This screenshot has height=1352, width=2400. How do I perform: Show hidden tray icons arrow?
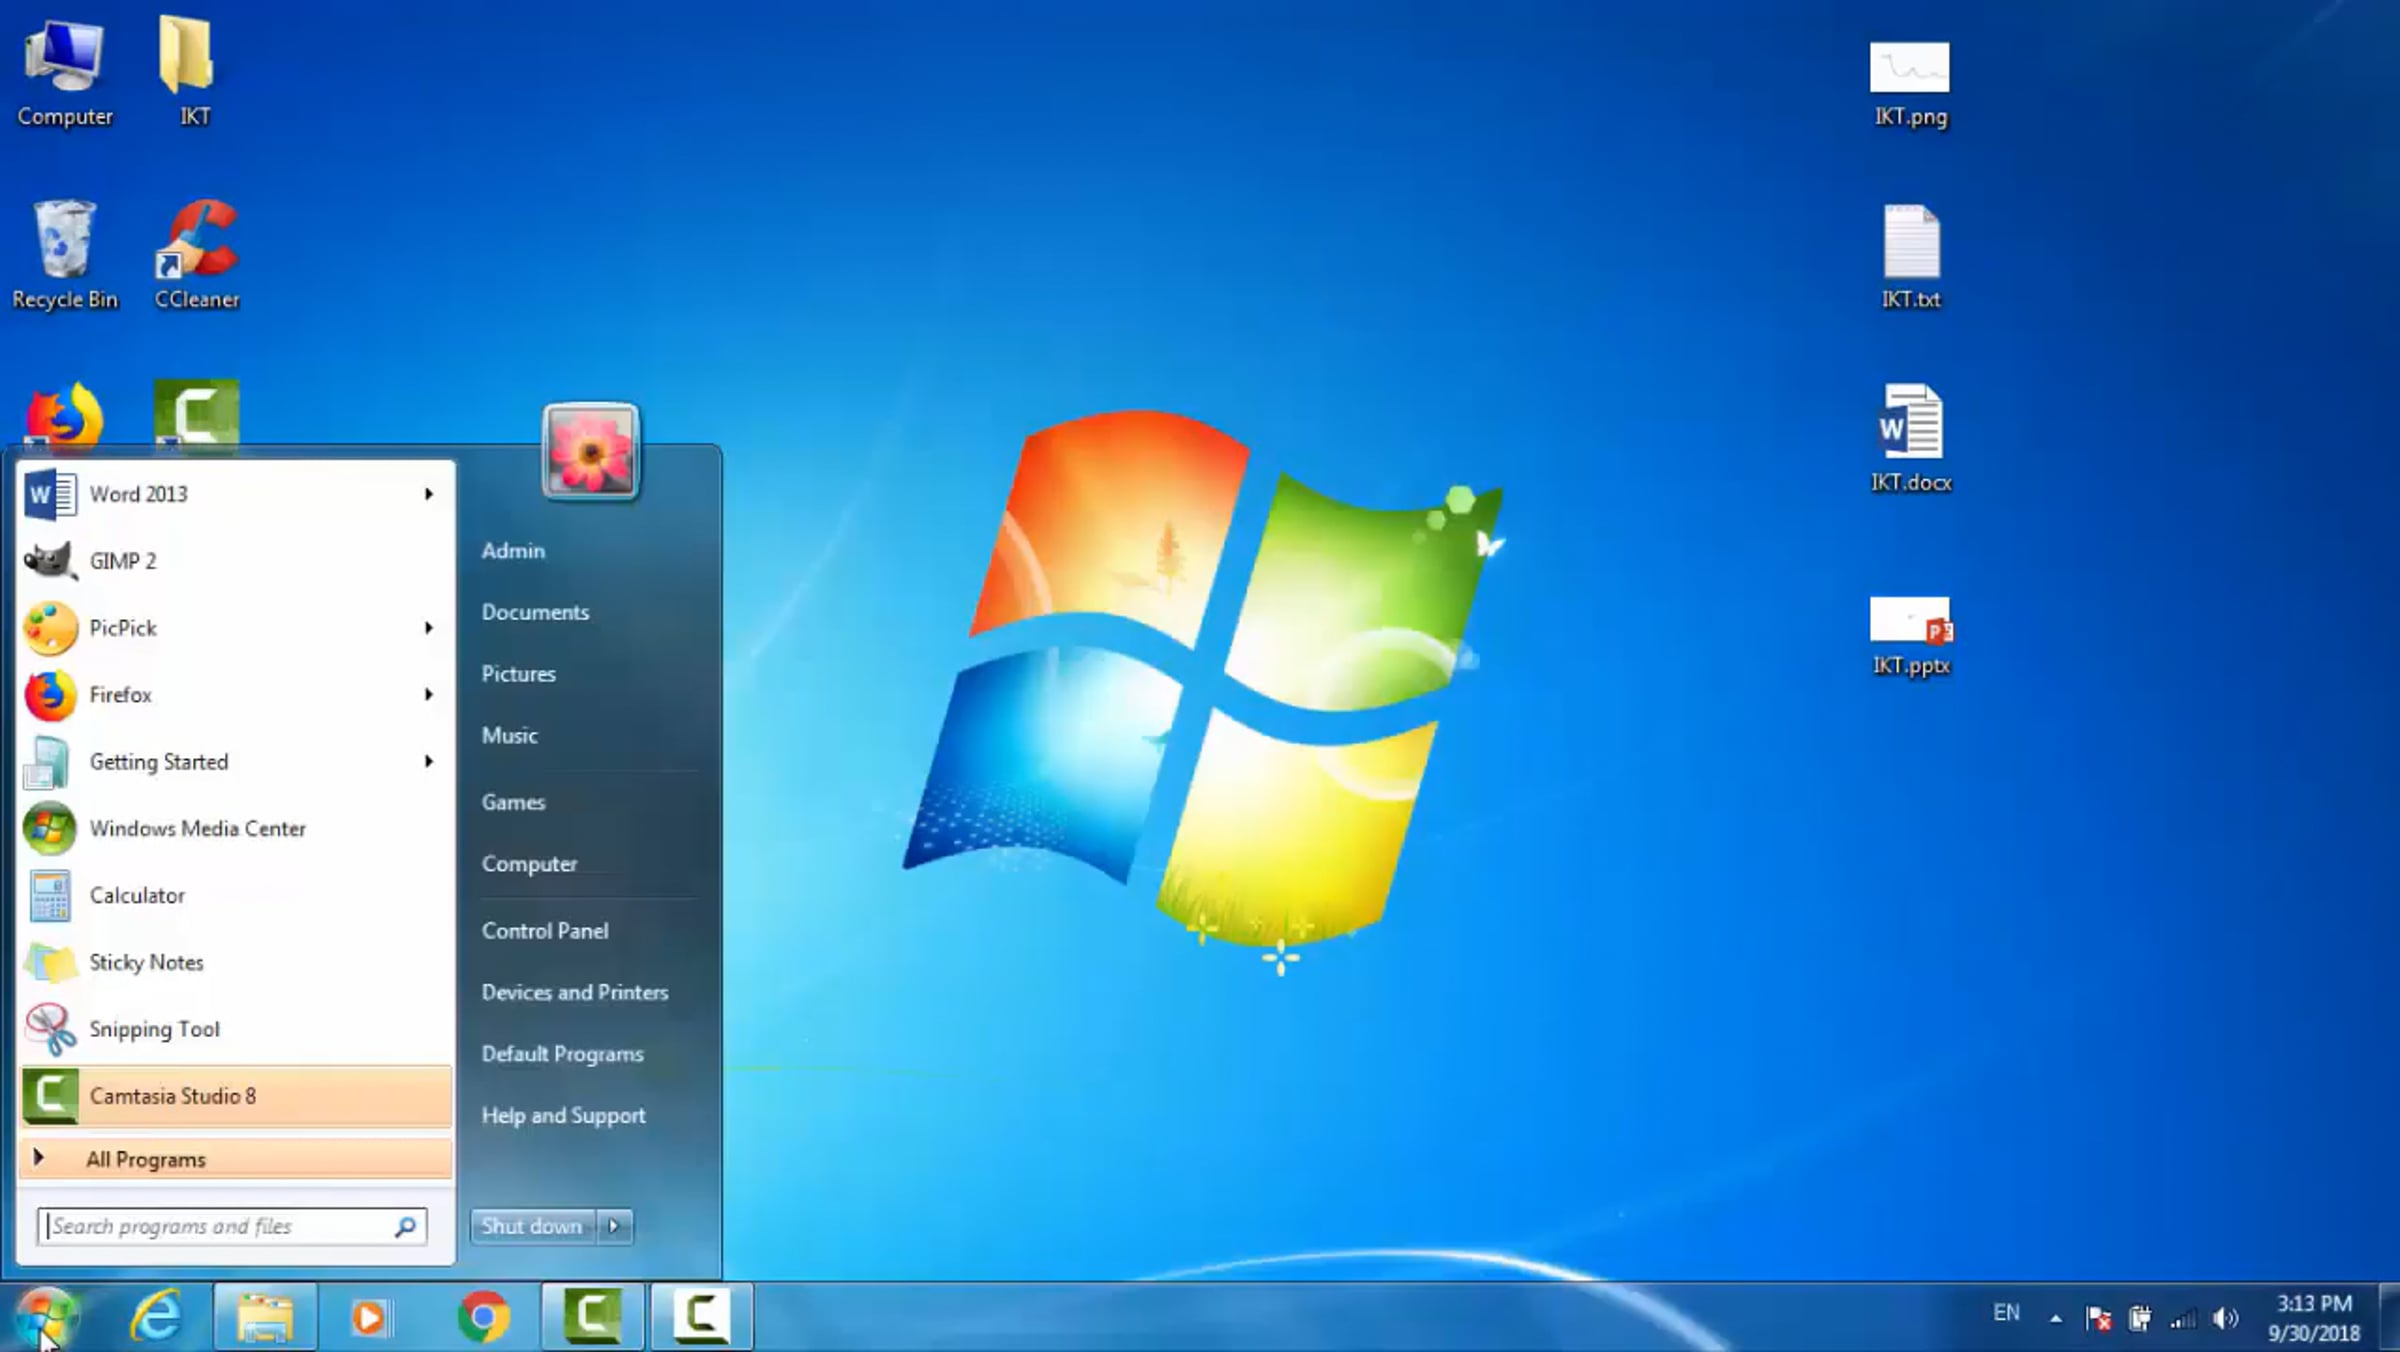(2056, 1318)
